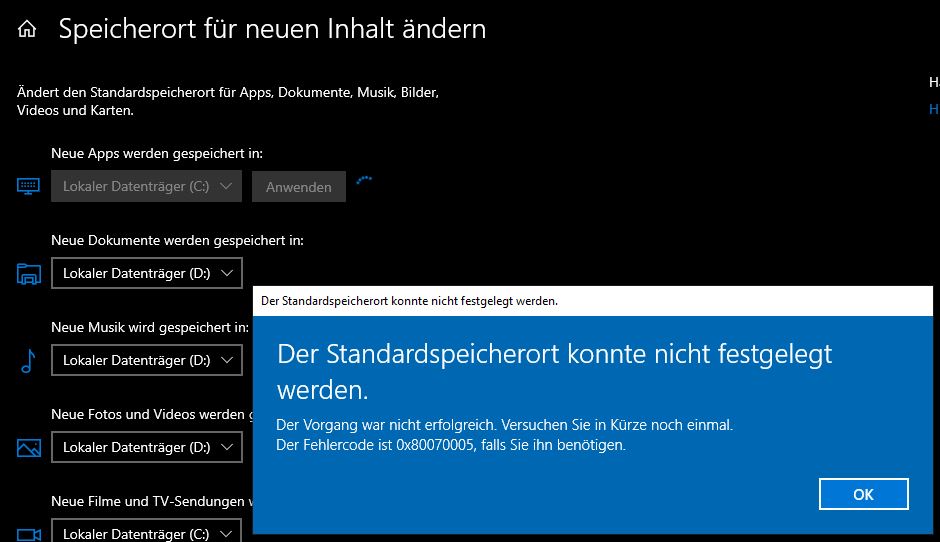940x542 pixels.
Task: Click the large error heading in the dialog
Action: click(554, 369)
